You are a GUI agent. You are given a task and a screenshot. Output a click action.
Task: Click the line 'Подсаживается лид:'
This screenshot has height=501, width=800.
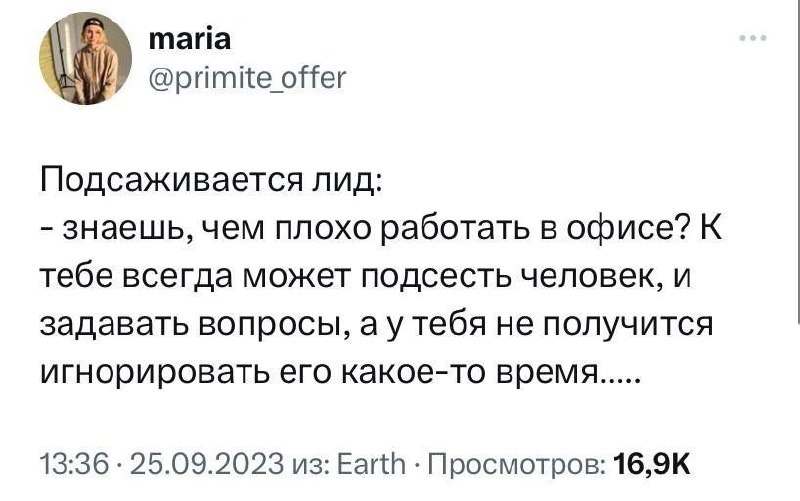[211, 182]
